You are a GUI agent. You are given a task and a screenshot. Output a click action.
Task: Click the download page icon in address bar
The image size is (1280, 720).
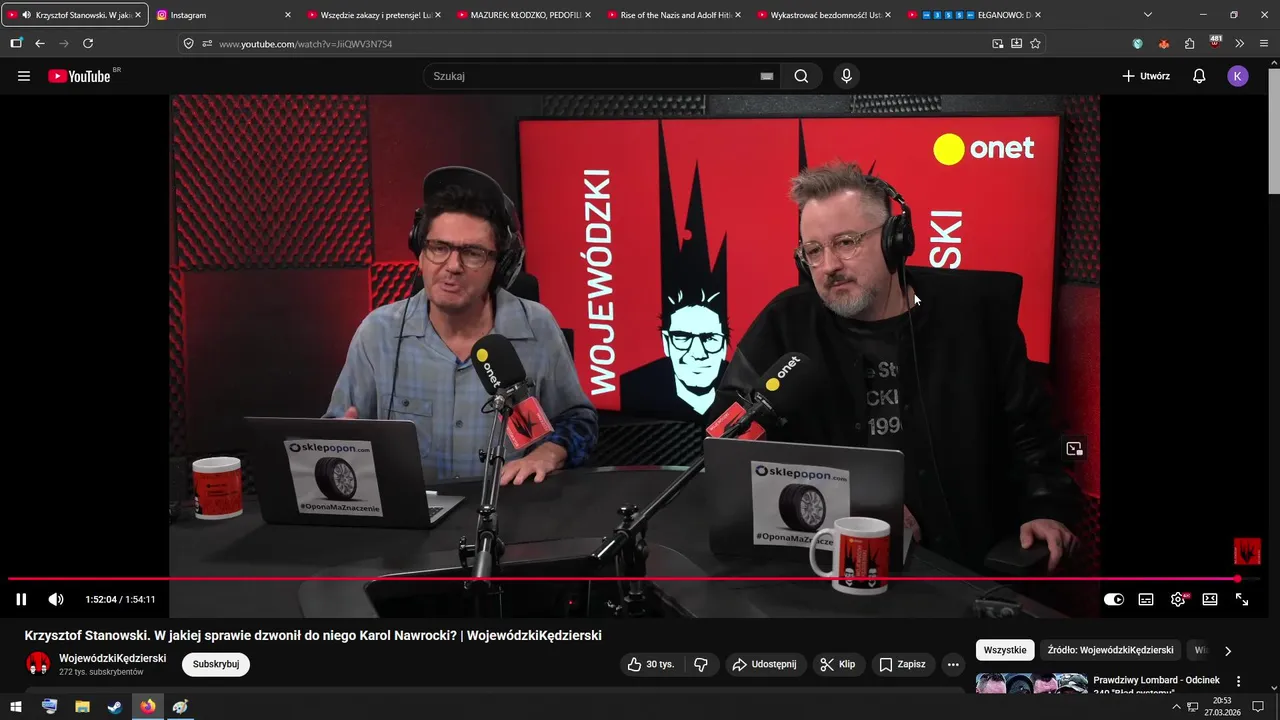1016,43
